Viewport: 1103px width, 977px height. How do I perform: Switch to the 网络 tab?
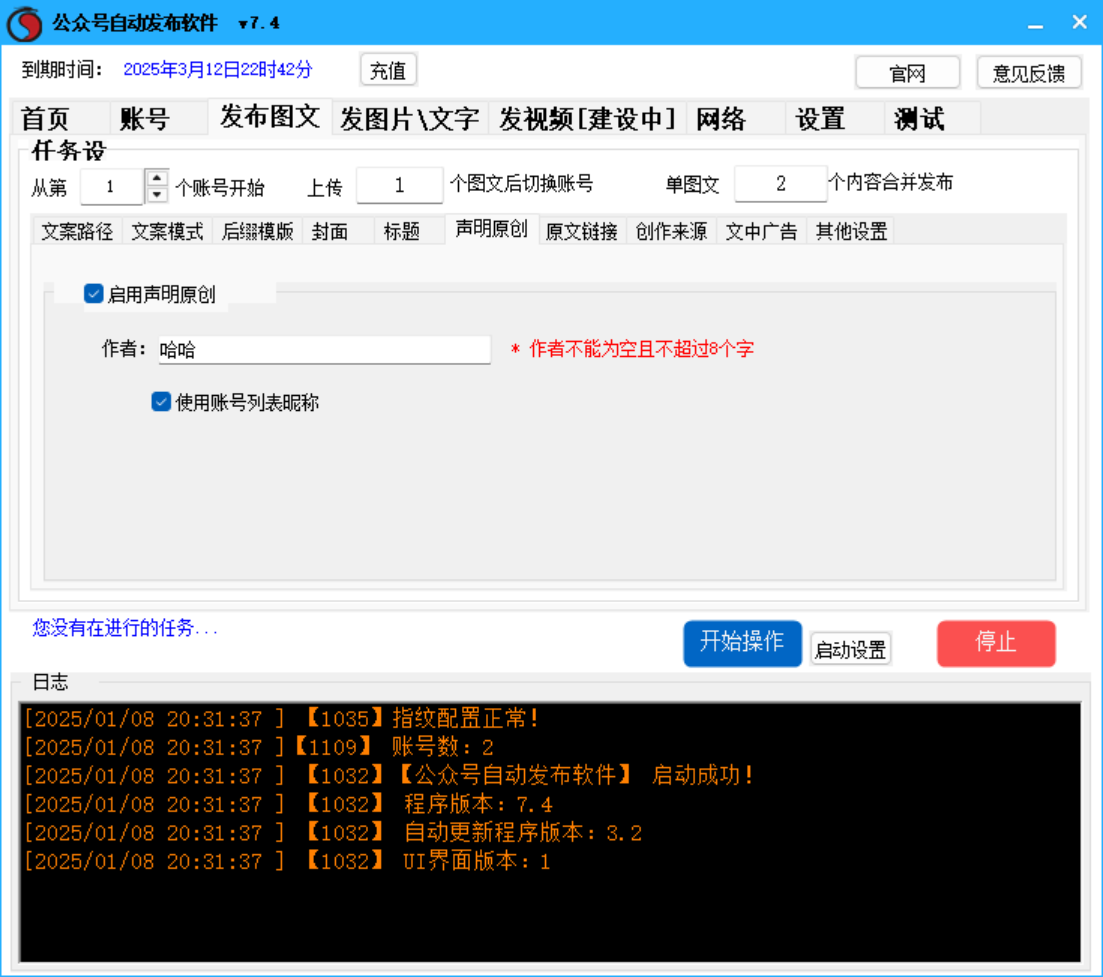coord(737,118)
